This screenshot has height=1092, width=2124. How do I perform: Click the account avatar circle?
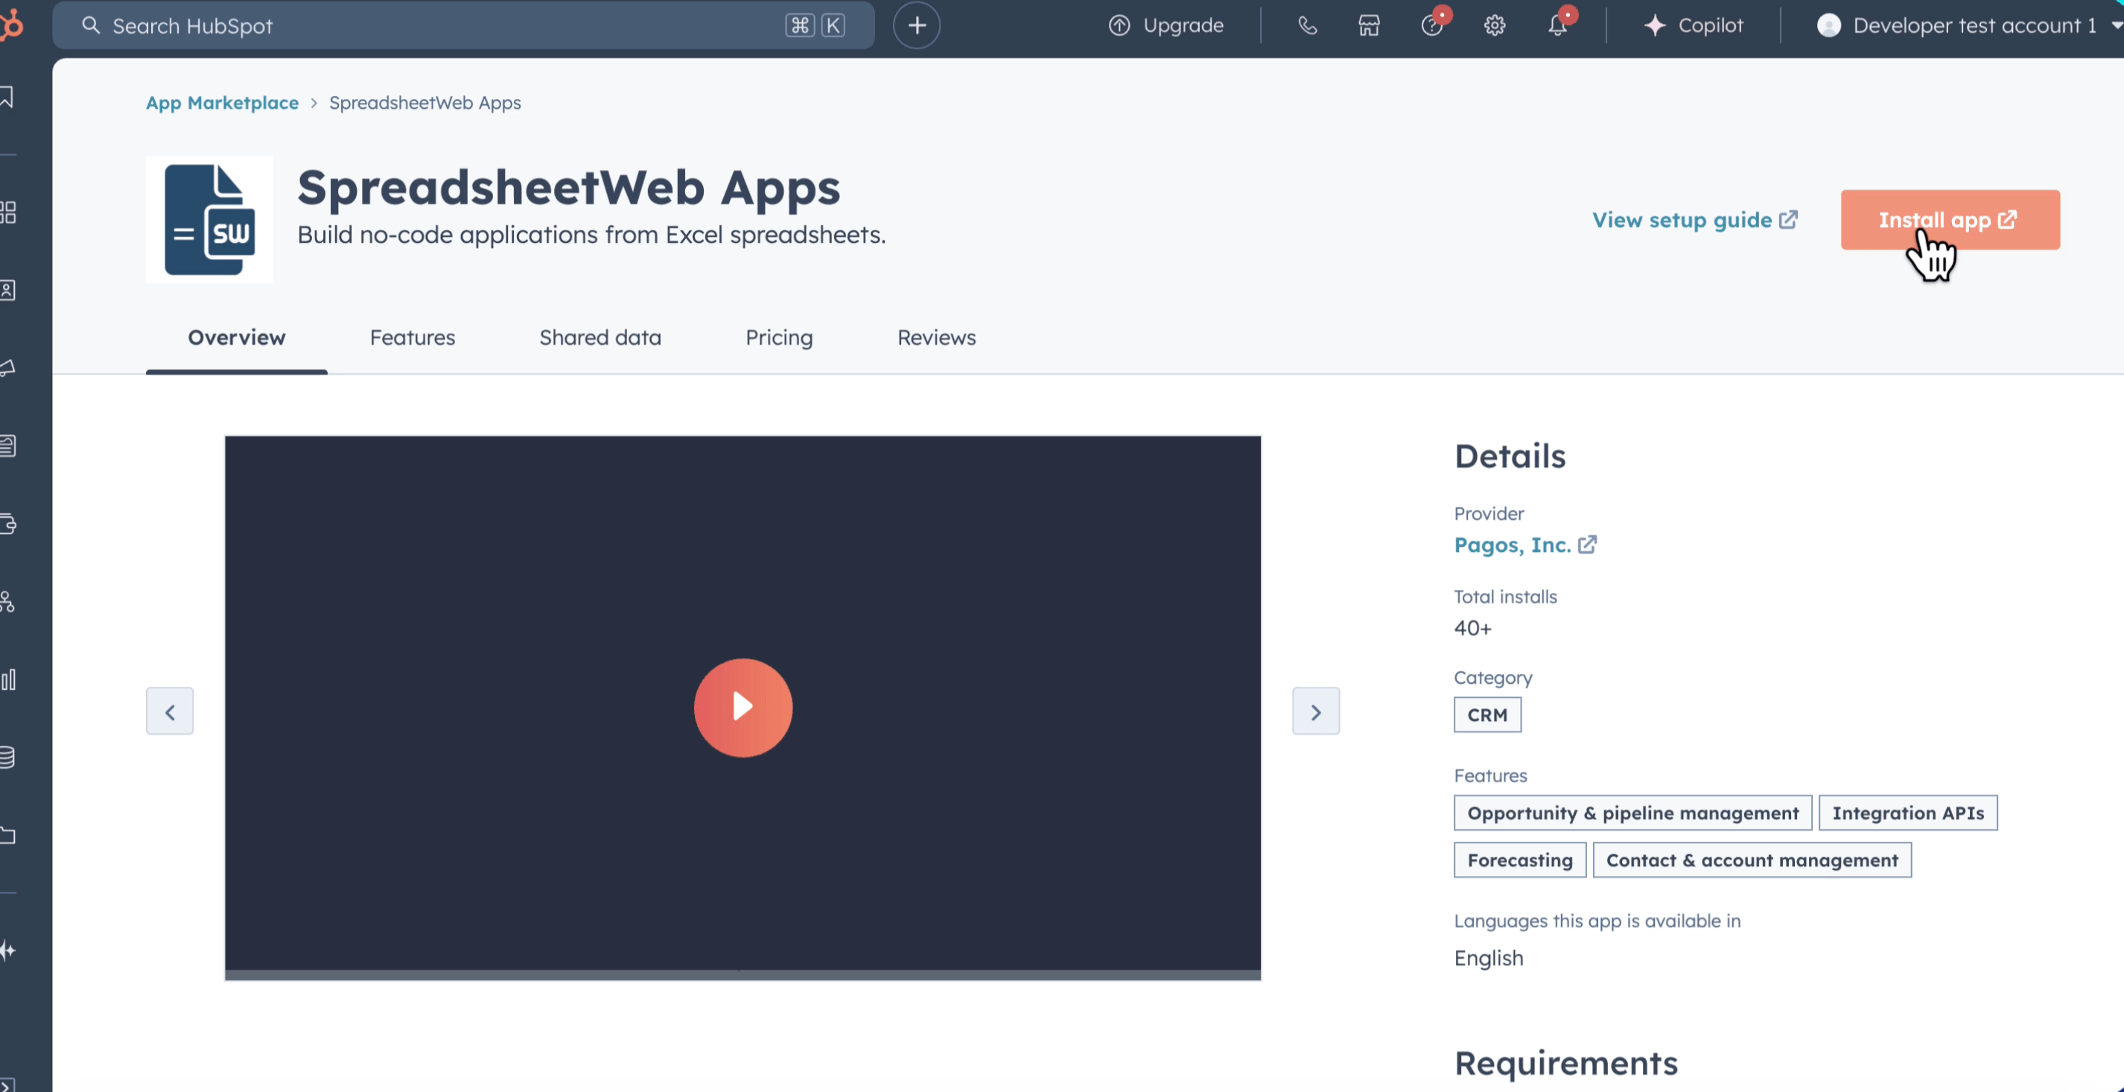pyautogui.click(x=1828, y=26)
